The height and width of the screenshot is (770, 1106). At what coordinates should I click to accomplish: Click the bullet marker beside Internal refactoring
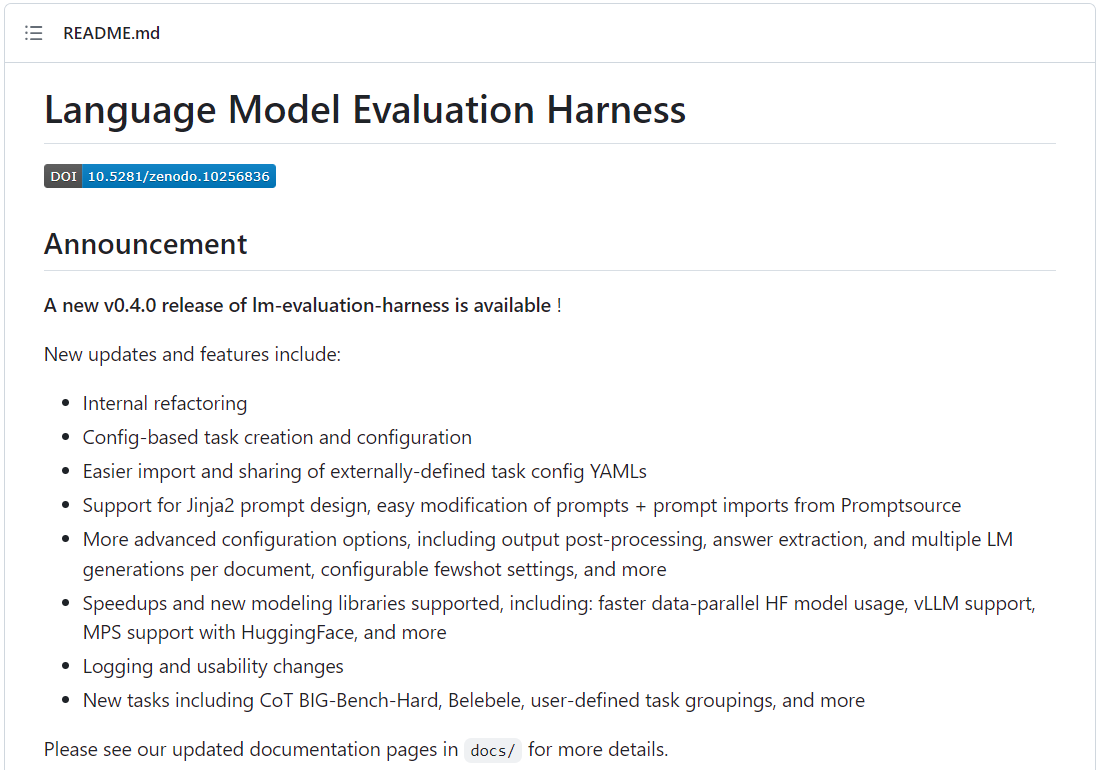64,403
